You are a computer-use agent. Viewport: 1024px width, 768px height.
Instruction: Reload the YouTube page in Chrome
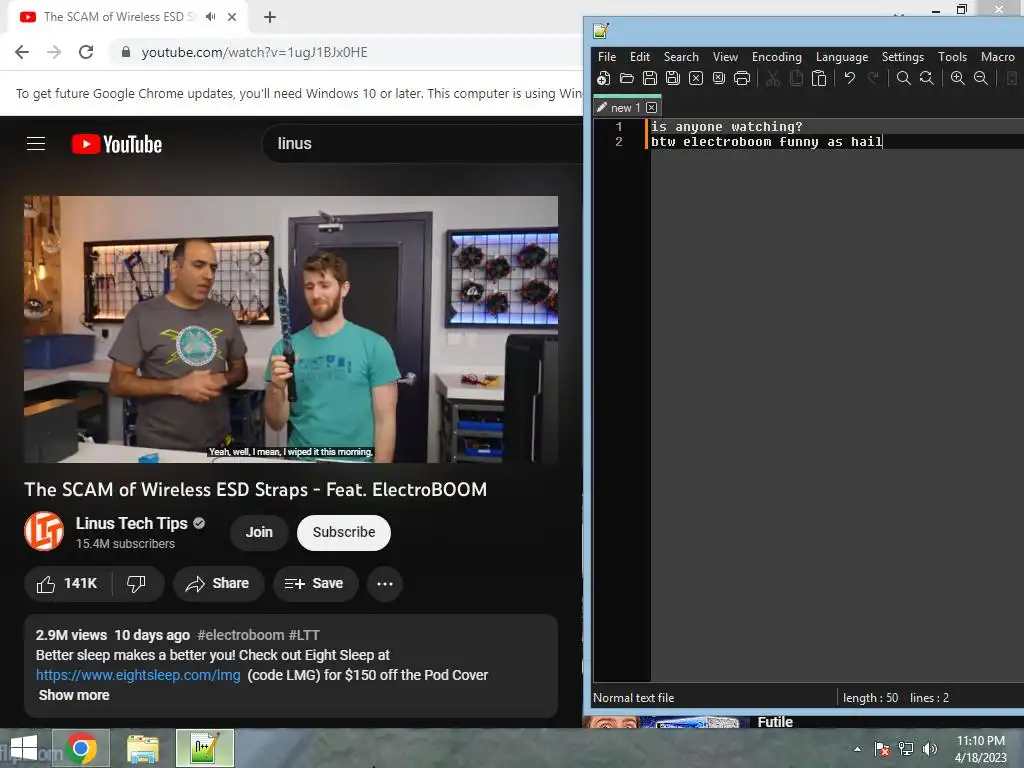pos(86,52)
